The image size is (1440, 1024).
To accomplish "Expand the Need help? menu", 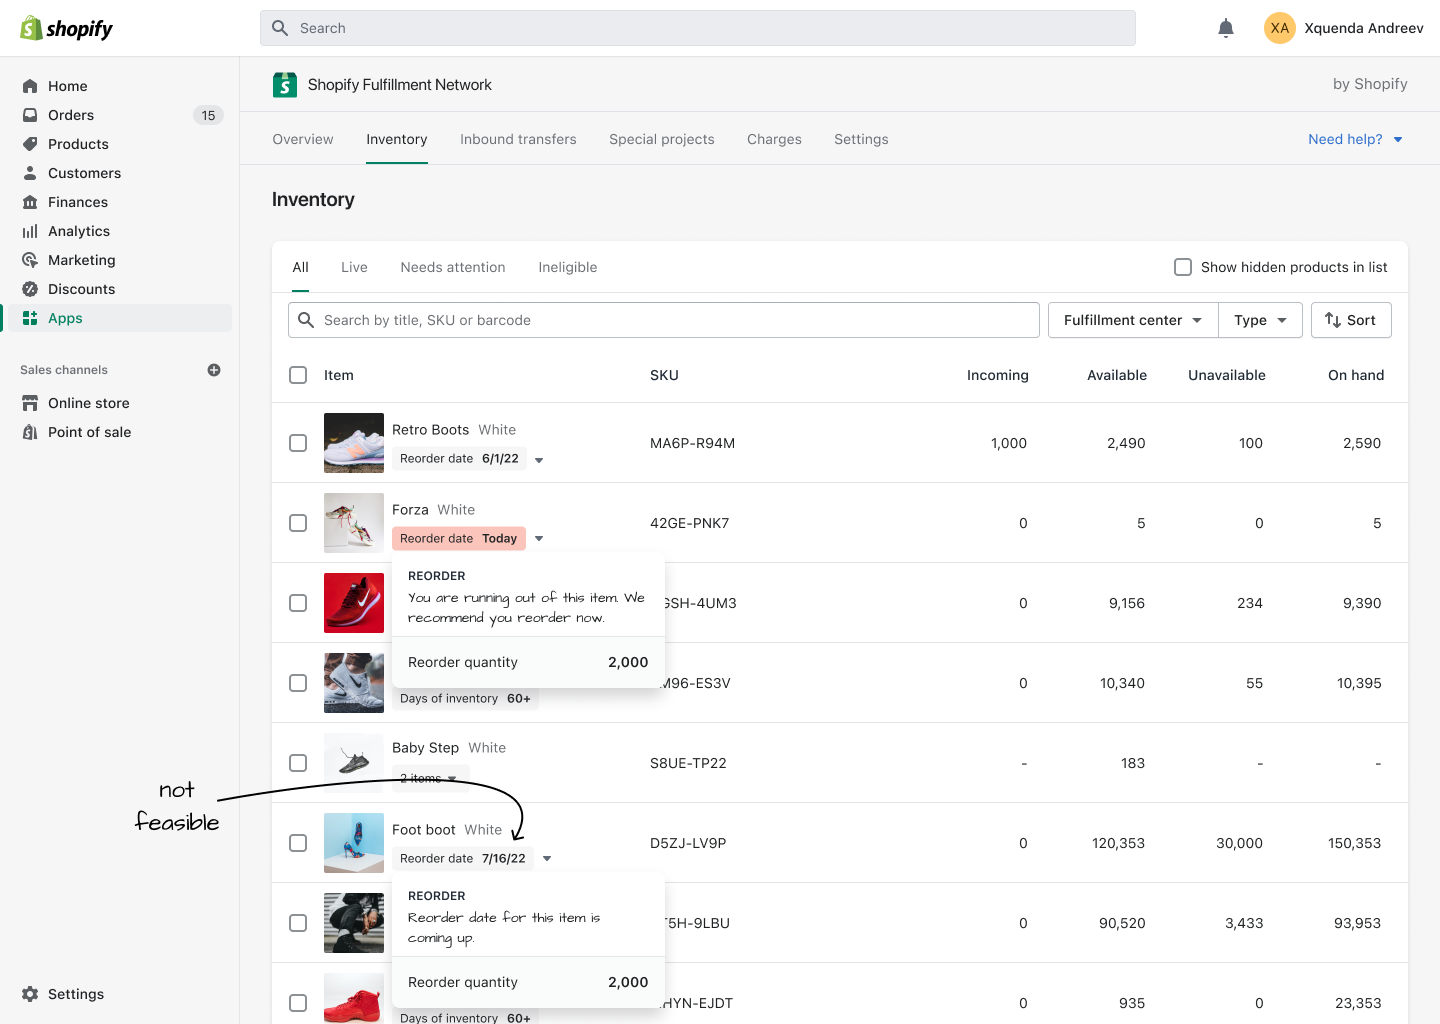I will click(1355, 139).
